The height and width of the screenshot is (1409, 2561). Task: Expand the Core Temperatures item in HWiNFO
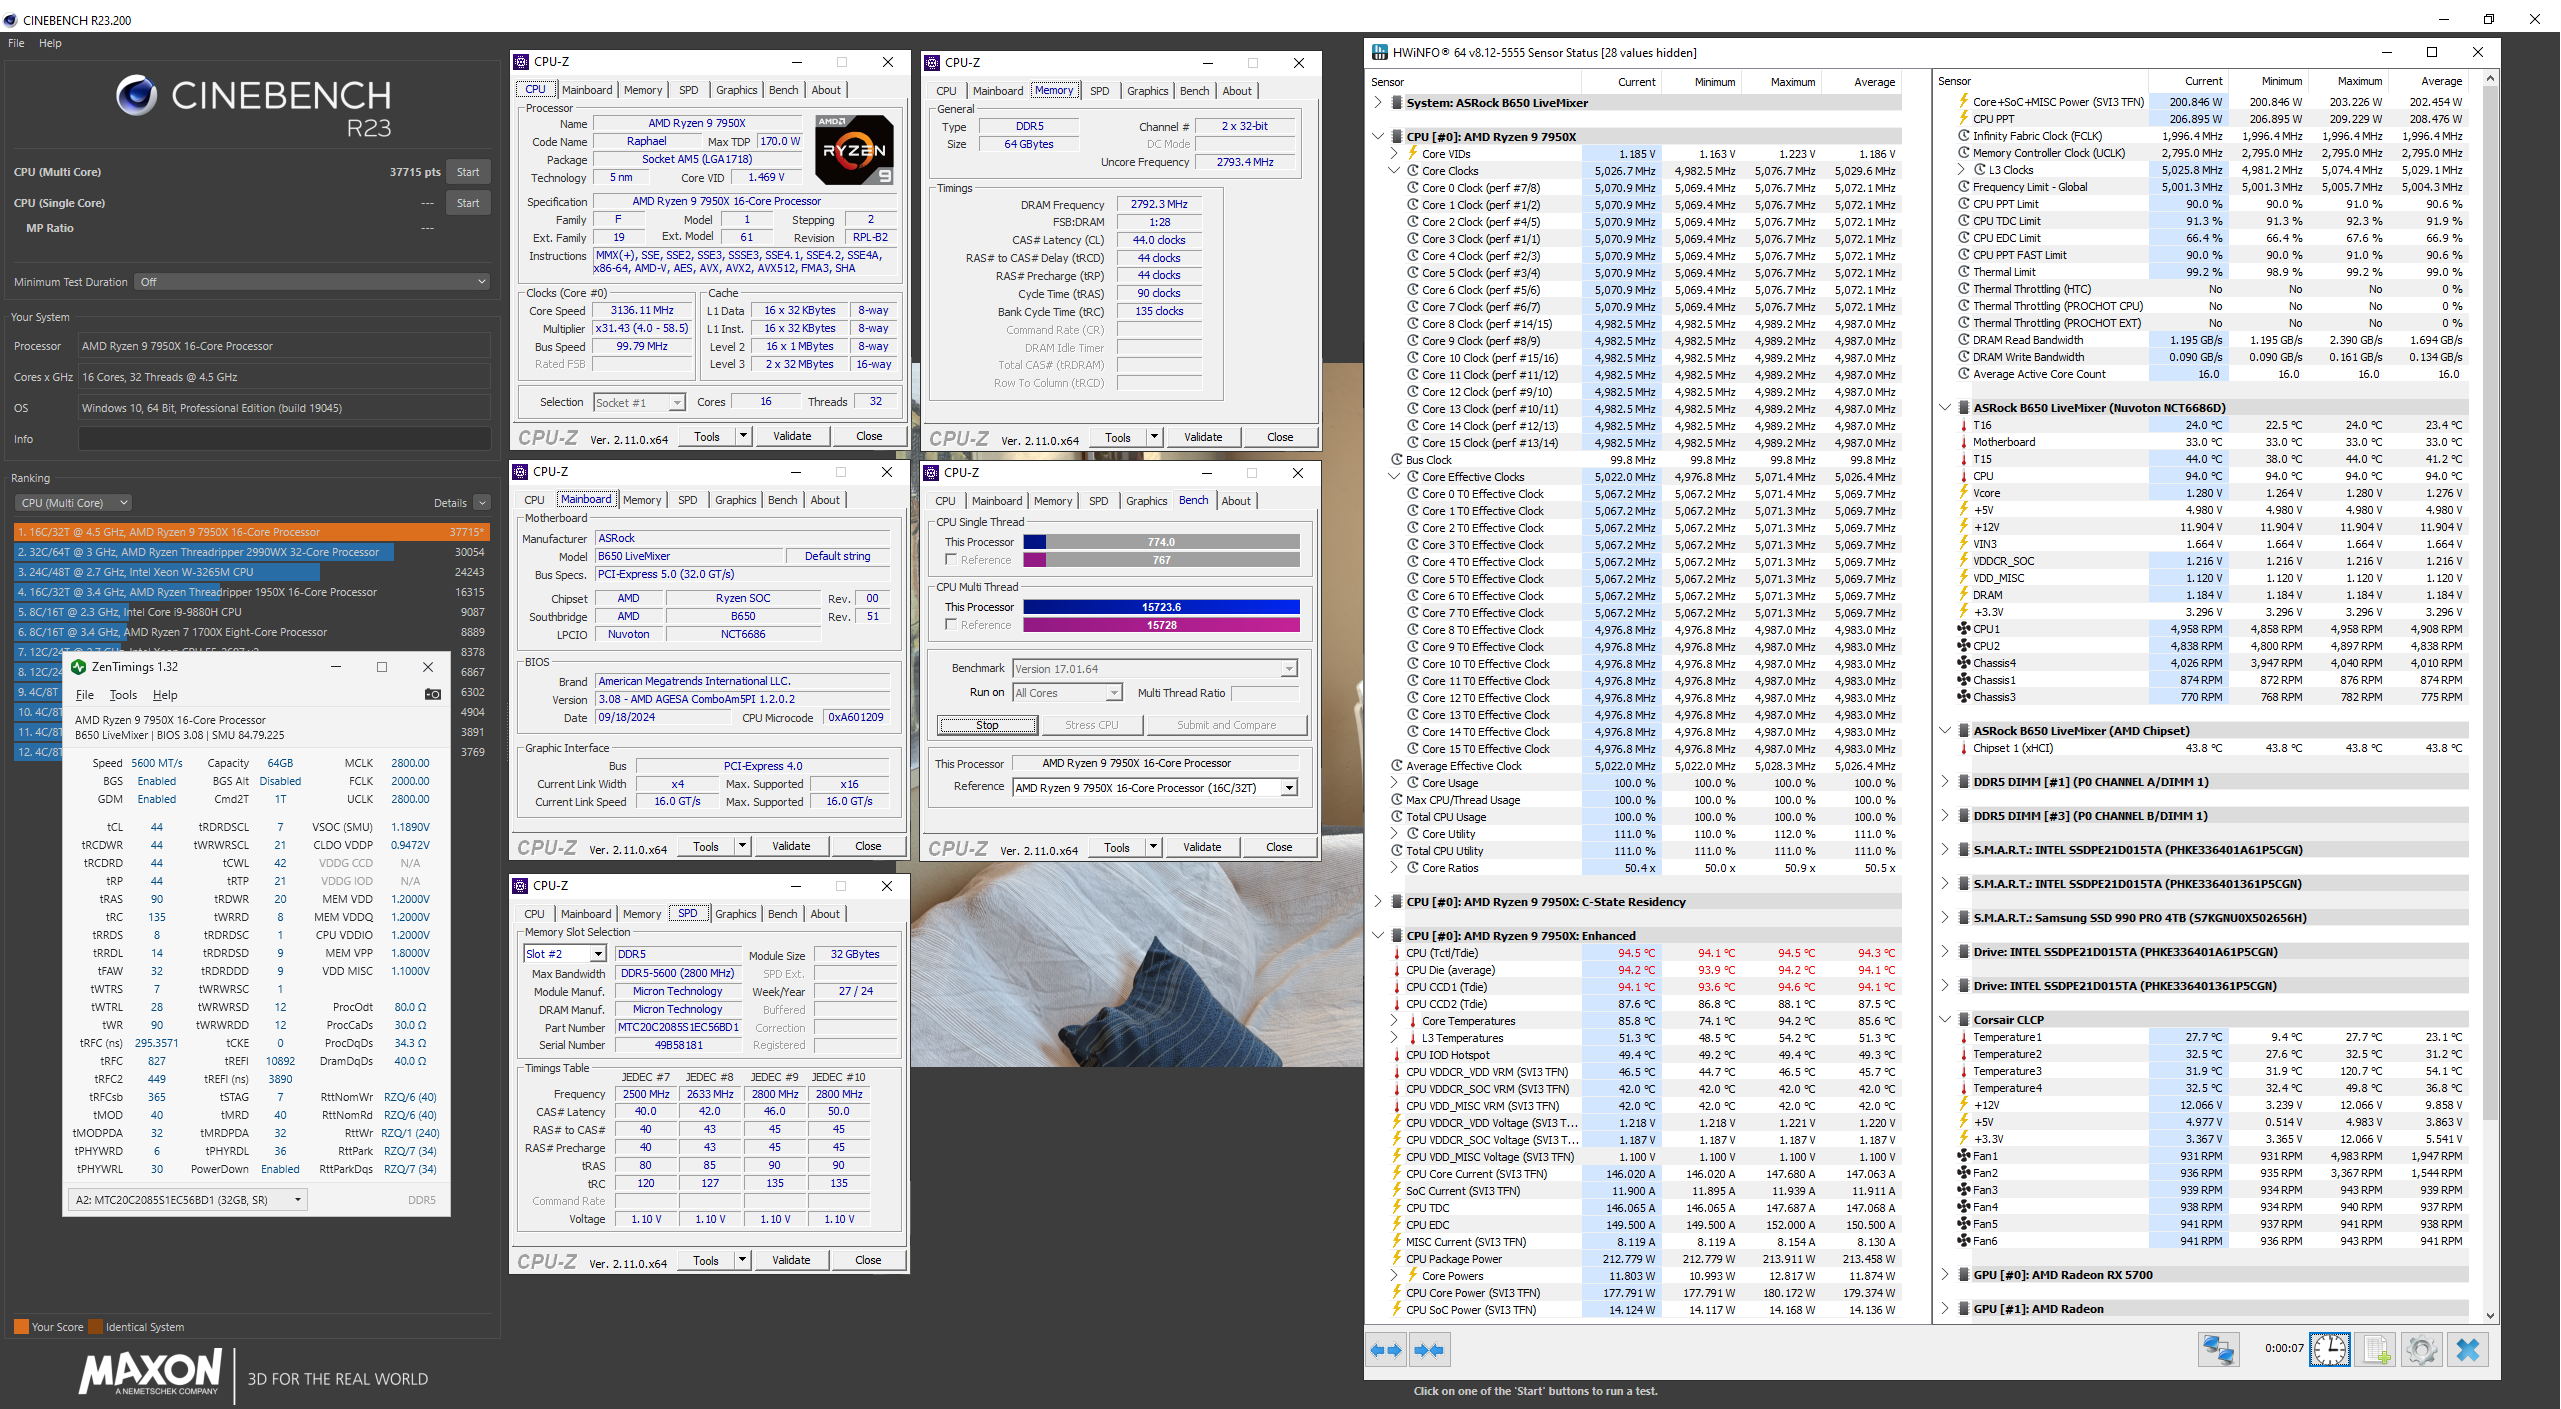[x=1395, y=1021]
